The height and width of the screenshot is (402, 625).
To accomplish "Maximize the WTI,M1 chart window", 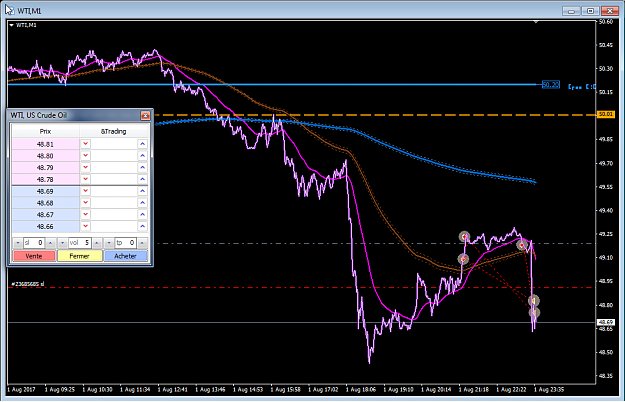I will tap(590, 11).
